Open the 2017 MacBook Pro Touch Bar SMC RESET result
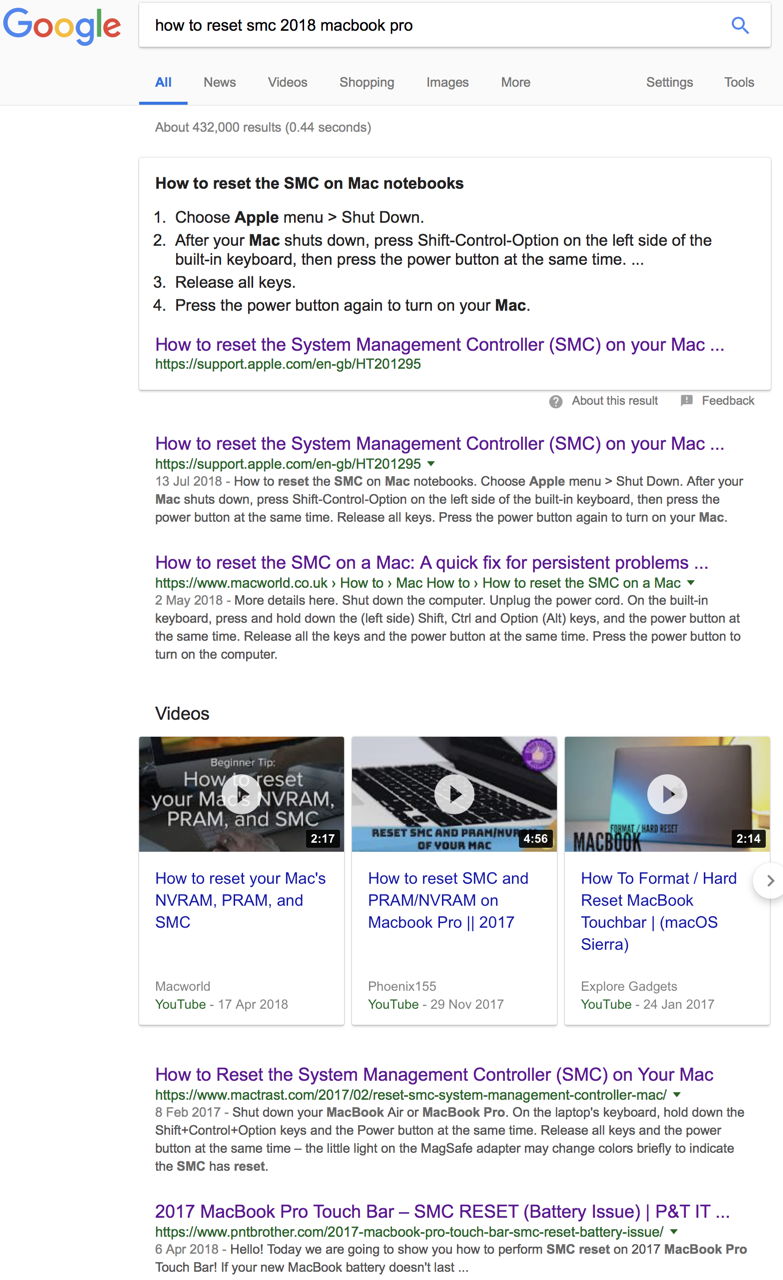Screen dimensions: 783x1280 tap(442, 1211)
